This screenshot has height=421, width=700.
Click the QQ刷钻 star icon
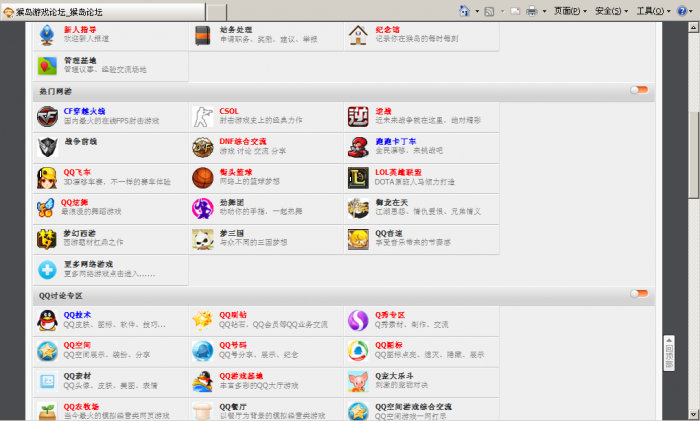[203, 320]
